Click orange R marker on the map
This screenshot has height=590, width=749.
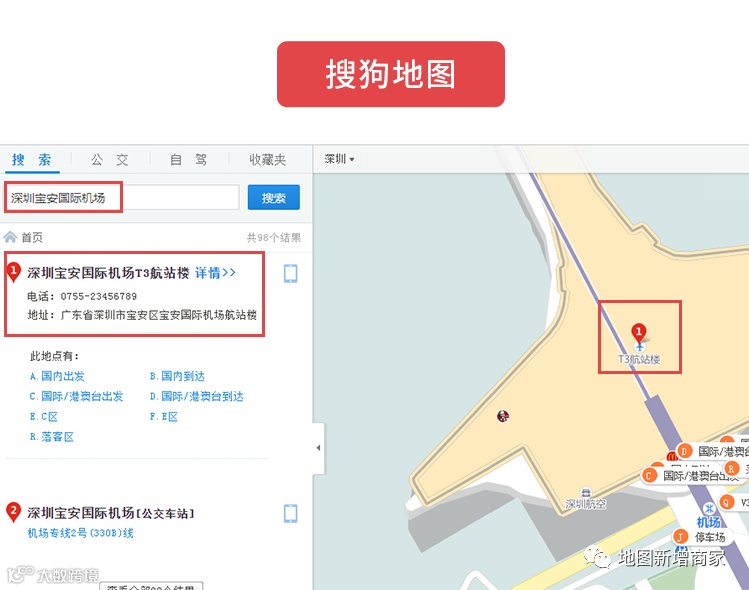coord(731,468)
